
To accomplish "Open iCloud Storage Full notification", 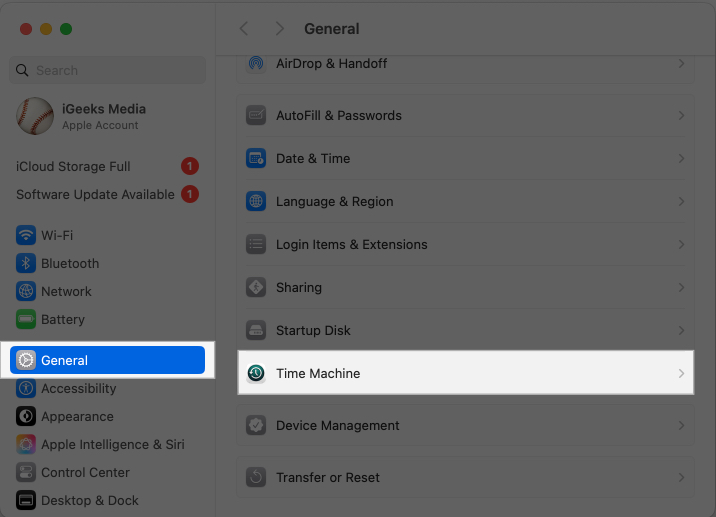I will click(x=107, y=166).
